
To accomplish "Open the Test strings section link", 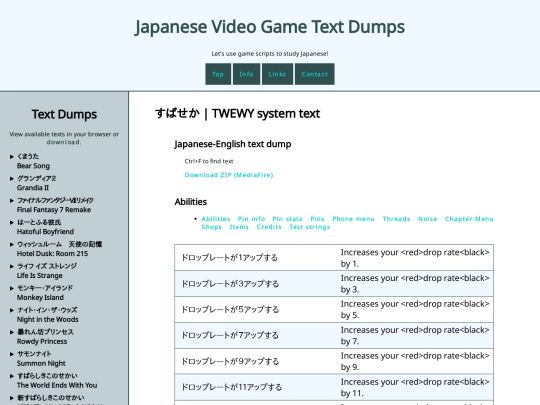I will tap(310, 227).
